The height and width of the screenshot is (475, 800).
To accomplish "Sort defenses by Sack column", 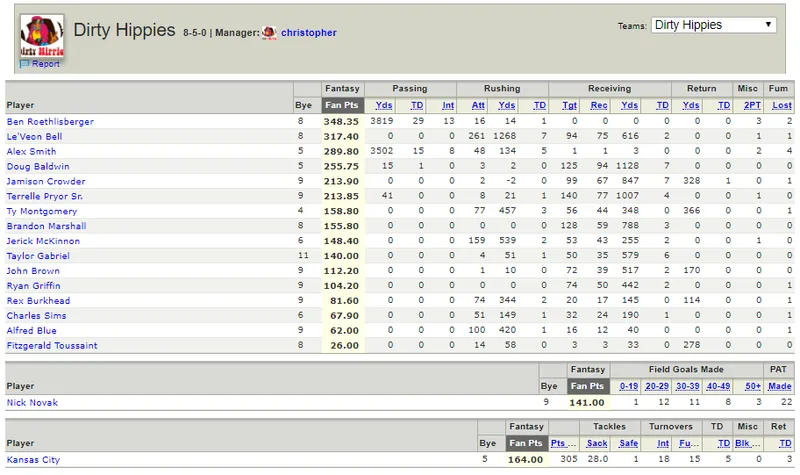I will pyautogui.click(x=597, y=443).
